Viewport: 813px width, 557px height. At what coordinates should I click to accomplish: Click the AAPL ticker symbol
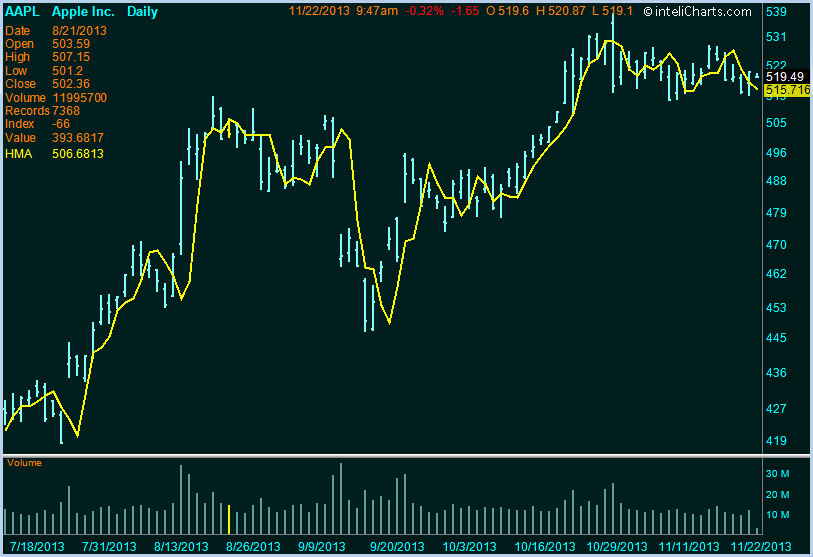coord(22,11)
